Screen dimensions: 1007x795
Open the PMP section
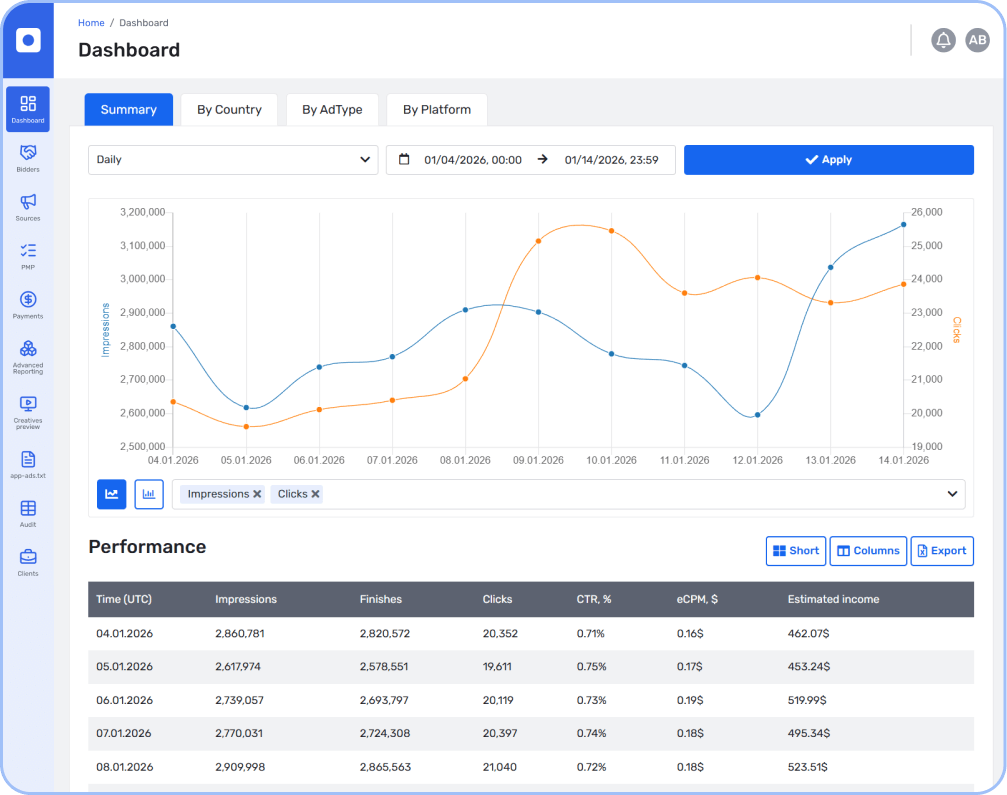pyautogui.click(x=27, y=253)
